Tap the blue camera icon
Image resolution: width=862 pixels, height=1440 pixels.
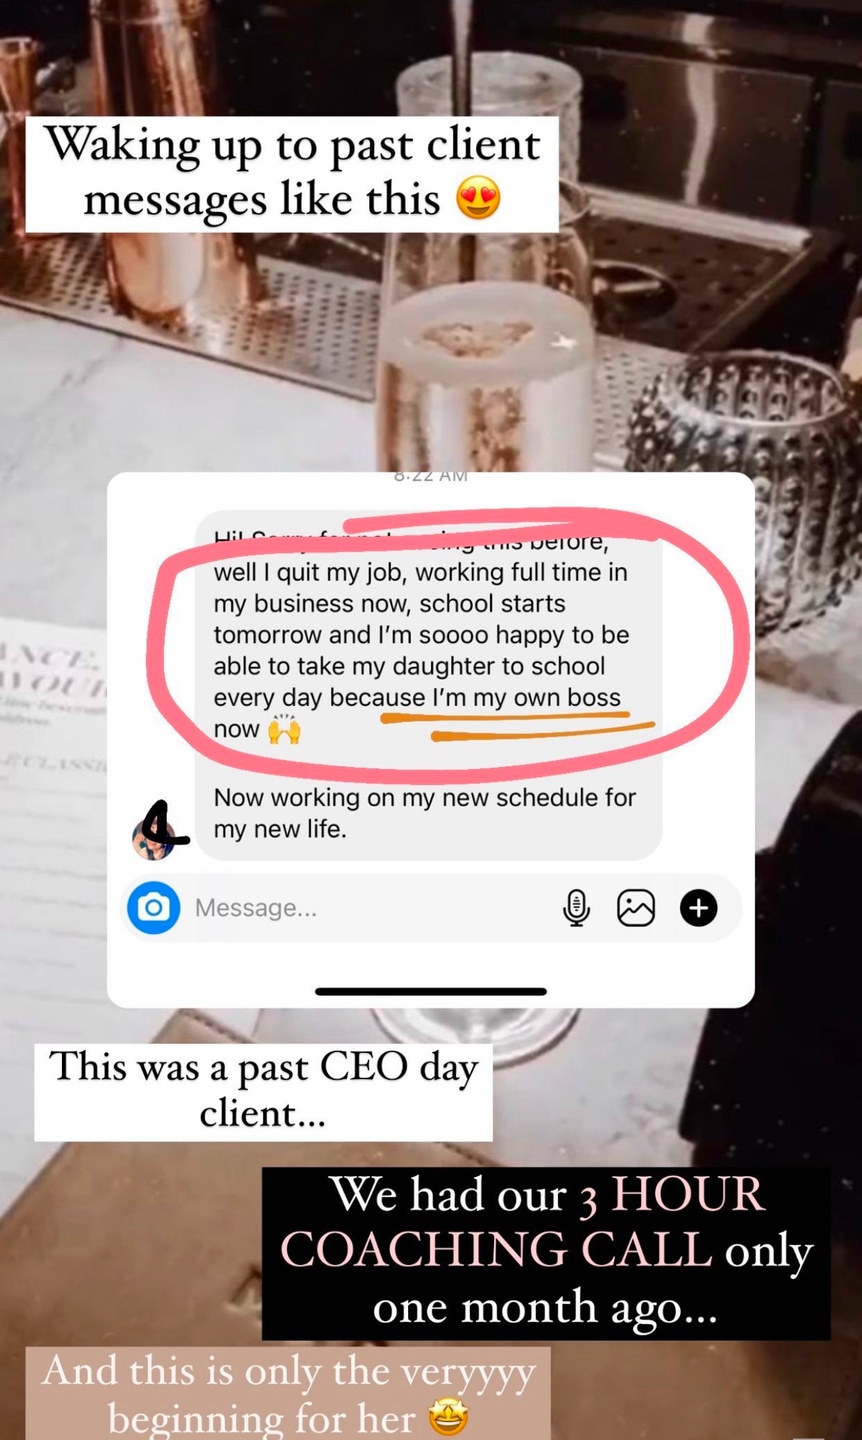(x=153, y=908)
